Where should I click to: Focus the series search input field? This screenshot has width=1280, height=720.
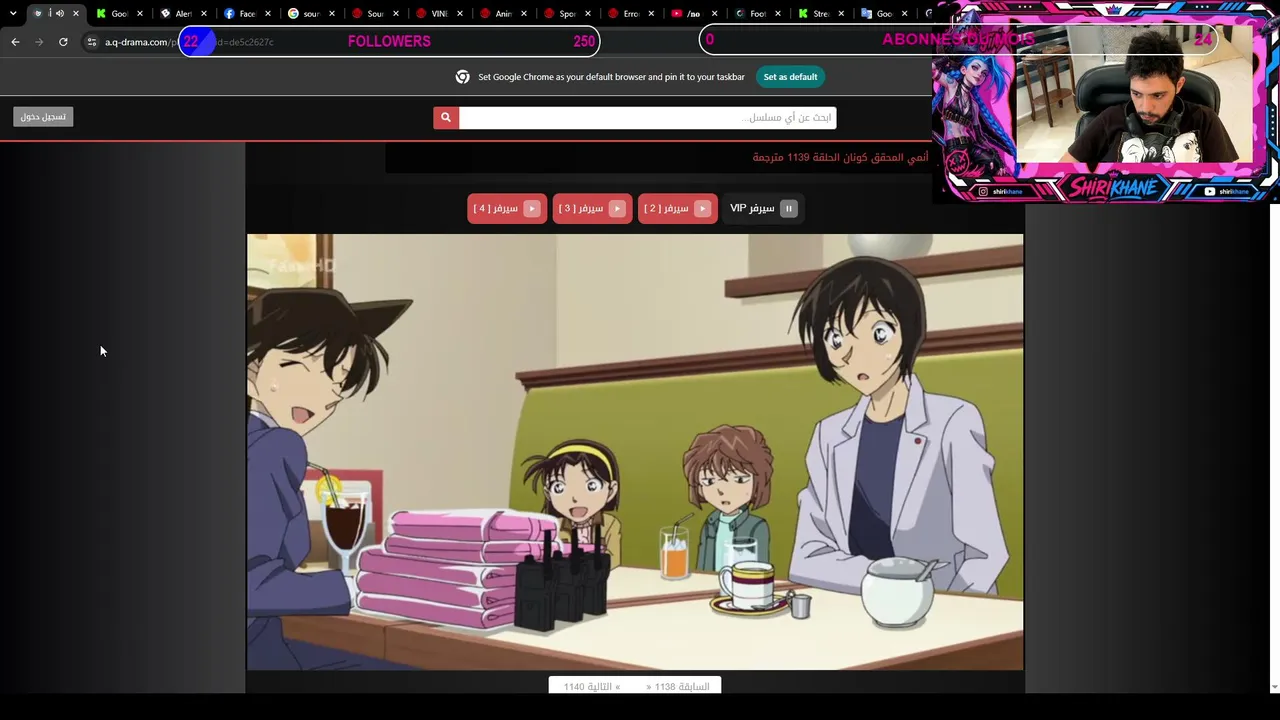coord(647,118)
